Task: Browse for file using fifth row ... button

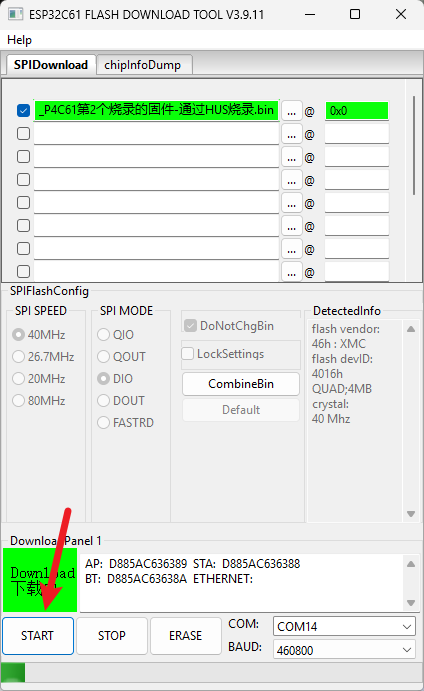Action: coord(291,204)
